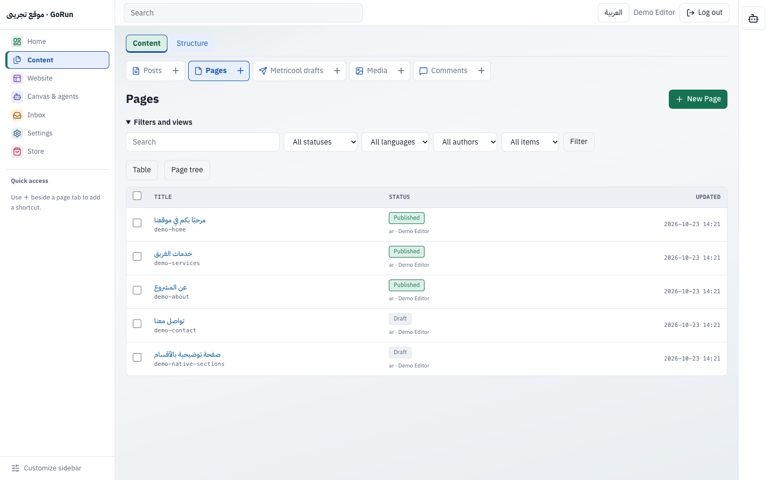This screenshot has height=480, width=768.
Task: Open the demo-services page title link
Action: (173, 254)
